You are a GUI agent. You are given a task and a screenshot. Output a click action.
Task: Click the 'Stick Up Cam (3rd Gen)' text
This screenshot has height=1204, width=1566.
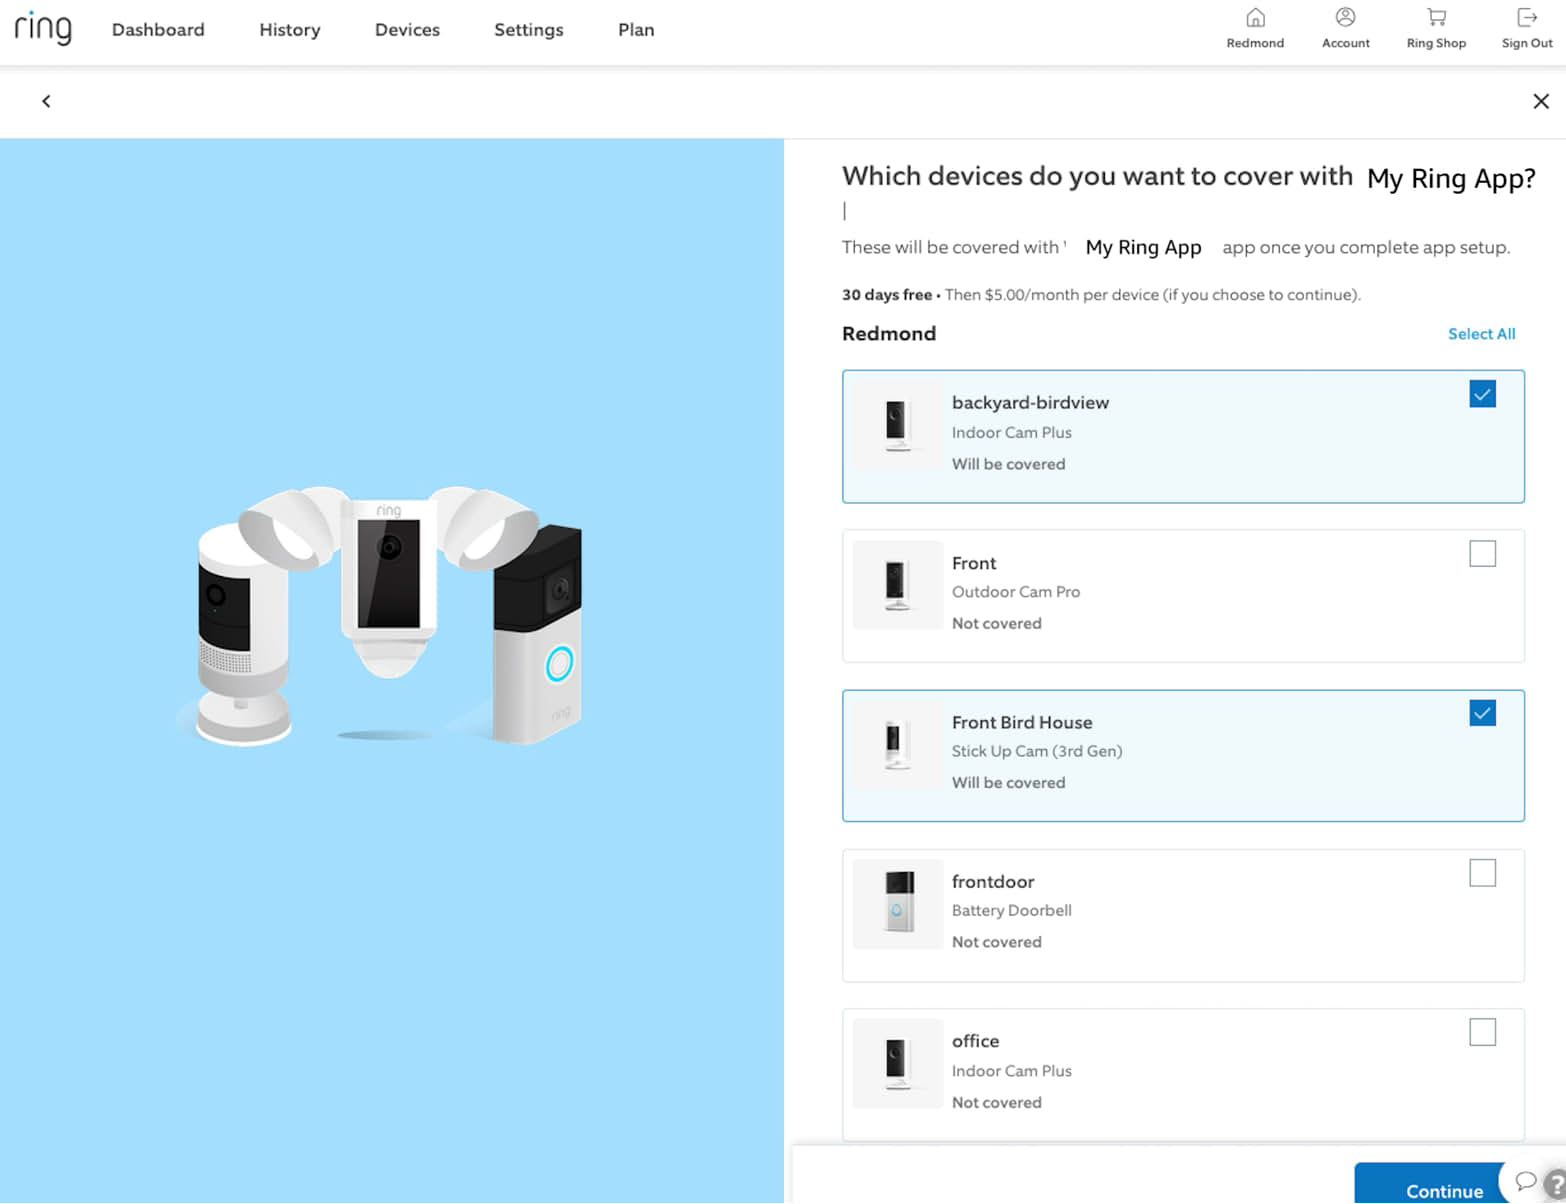pyautogui.click(x=1037, y=751)
